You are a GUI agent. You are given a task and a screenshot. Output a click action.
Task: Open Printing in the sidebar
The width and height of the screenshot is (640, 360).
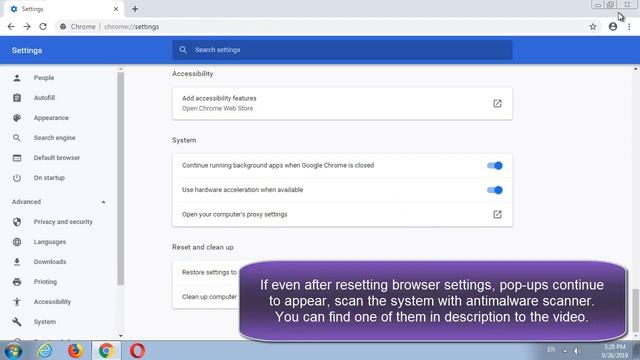point(45,282)
